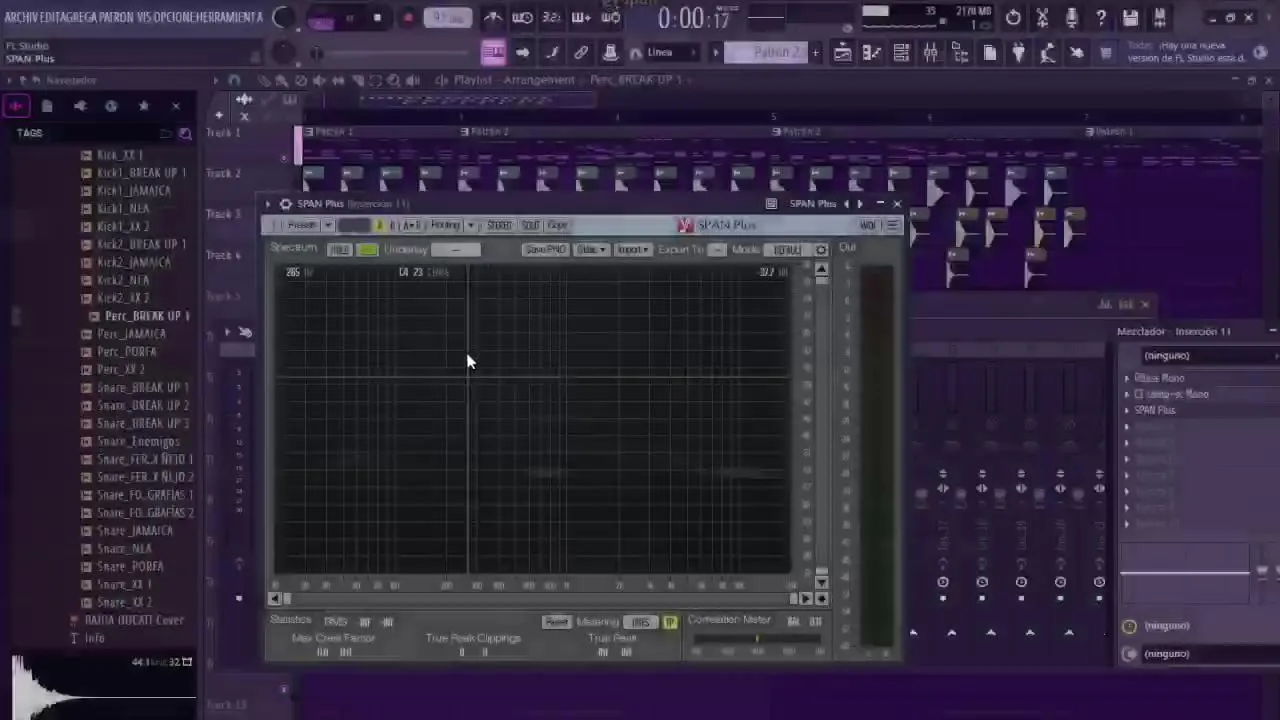Open the Underlay selector field

pyautogui.click(x=456, y=250)
